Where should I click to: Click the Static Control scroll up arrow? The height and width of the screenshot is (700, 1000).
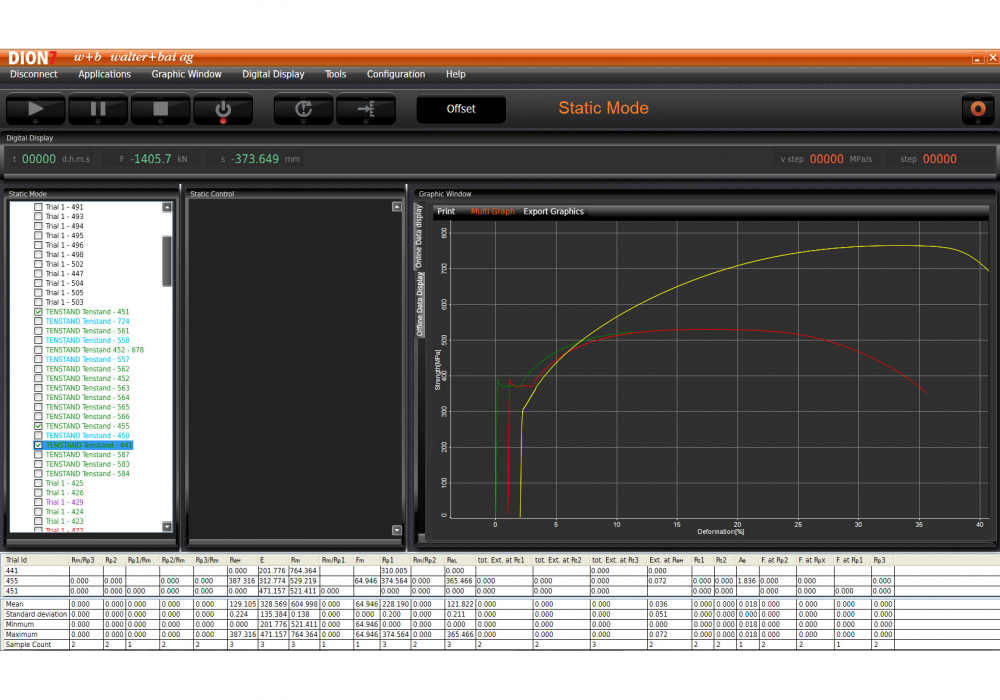(397, 207)
